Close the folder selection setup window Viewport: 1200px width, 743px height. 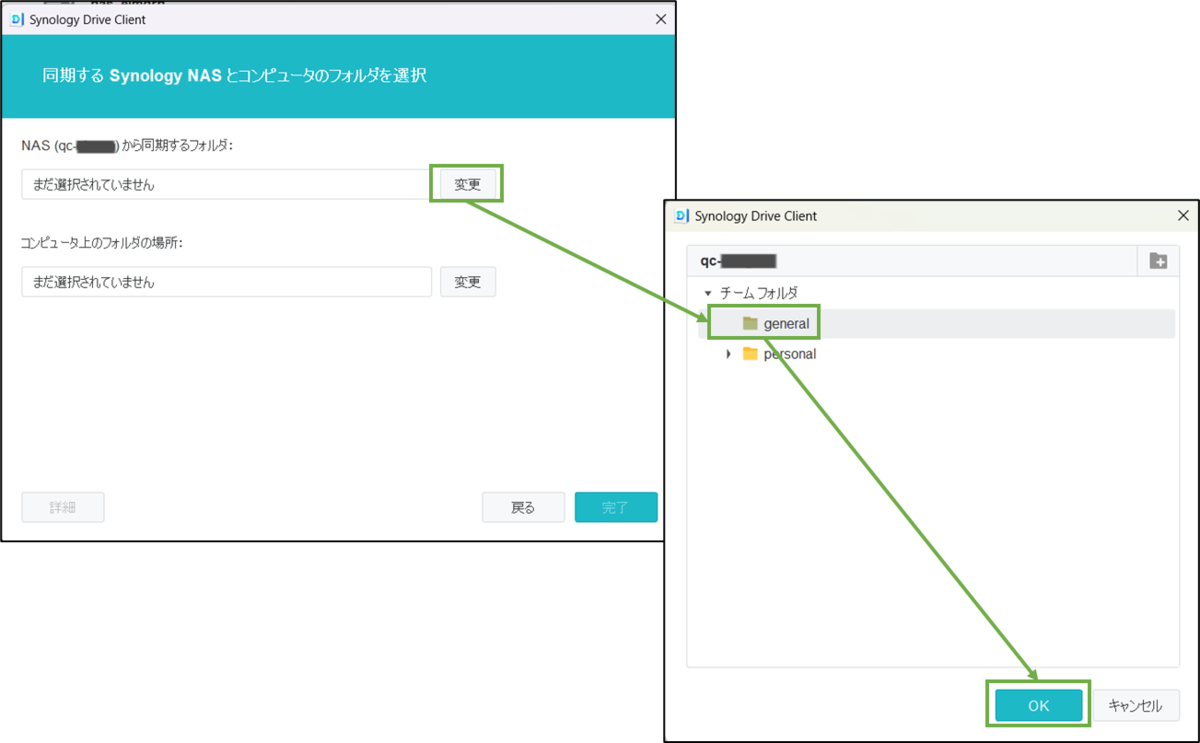click(x=660, y=19)
